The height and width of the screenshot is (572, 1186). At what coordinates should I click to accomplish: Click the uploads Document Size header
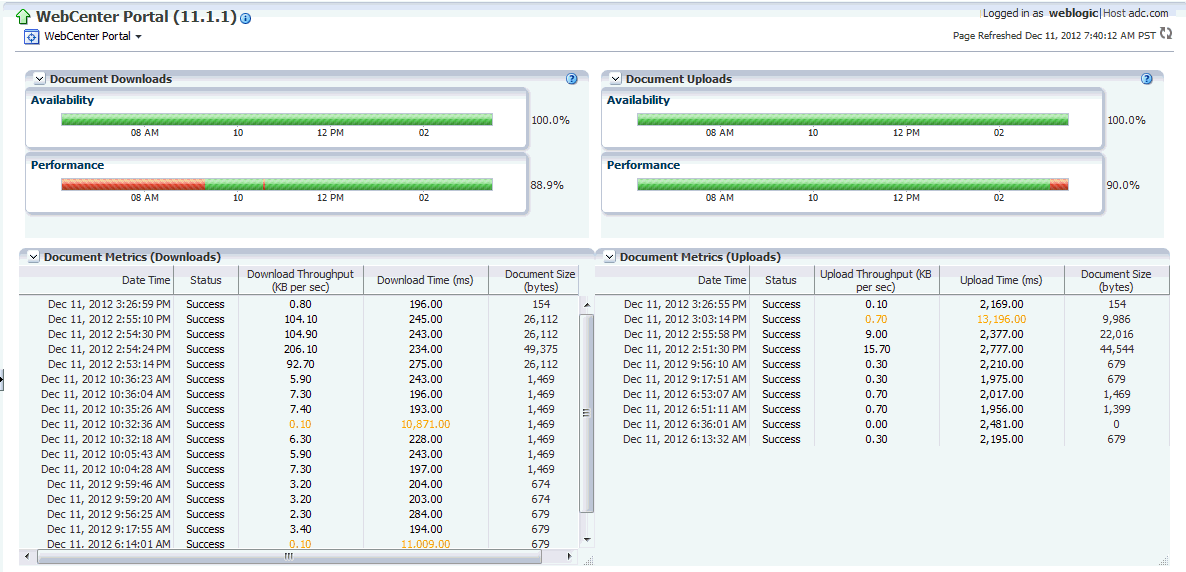click(x=1116, y=280)
